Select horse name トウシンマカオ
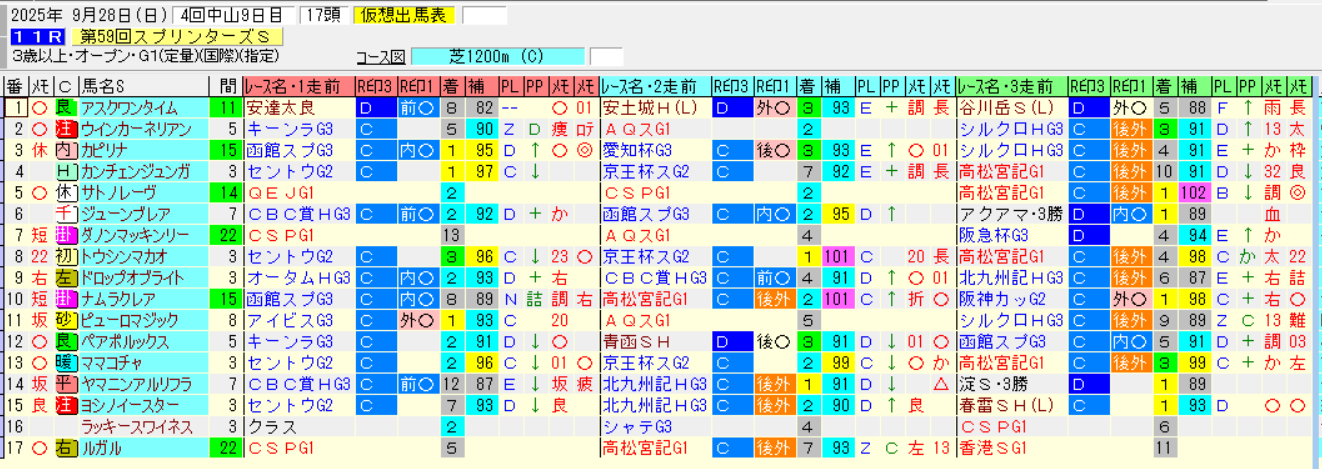1322x469 pixels. pyautogui.click(x=126, y=256)
